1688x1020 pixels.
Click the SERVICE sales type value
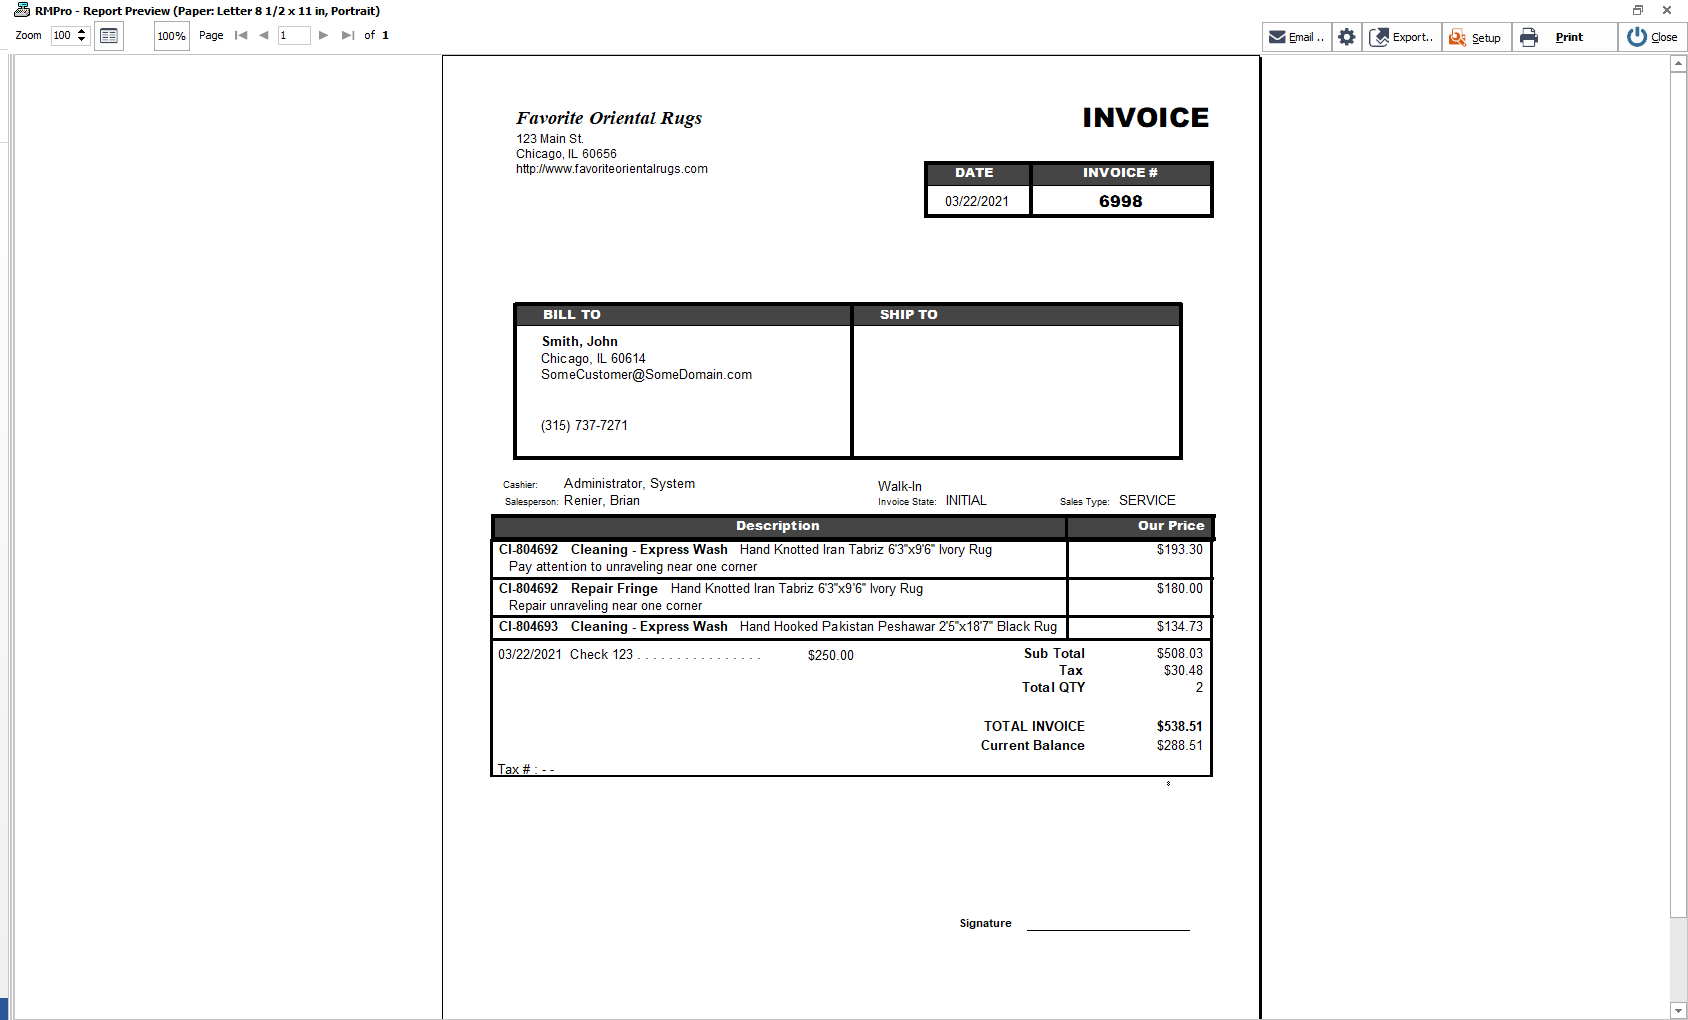pos(1147,500)
